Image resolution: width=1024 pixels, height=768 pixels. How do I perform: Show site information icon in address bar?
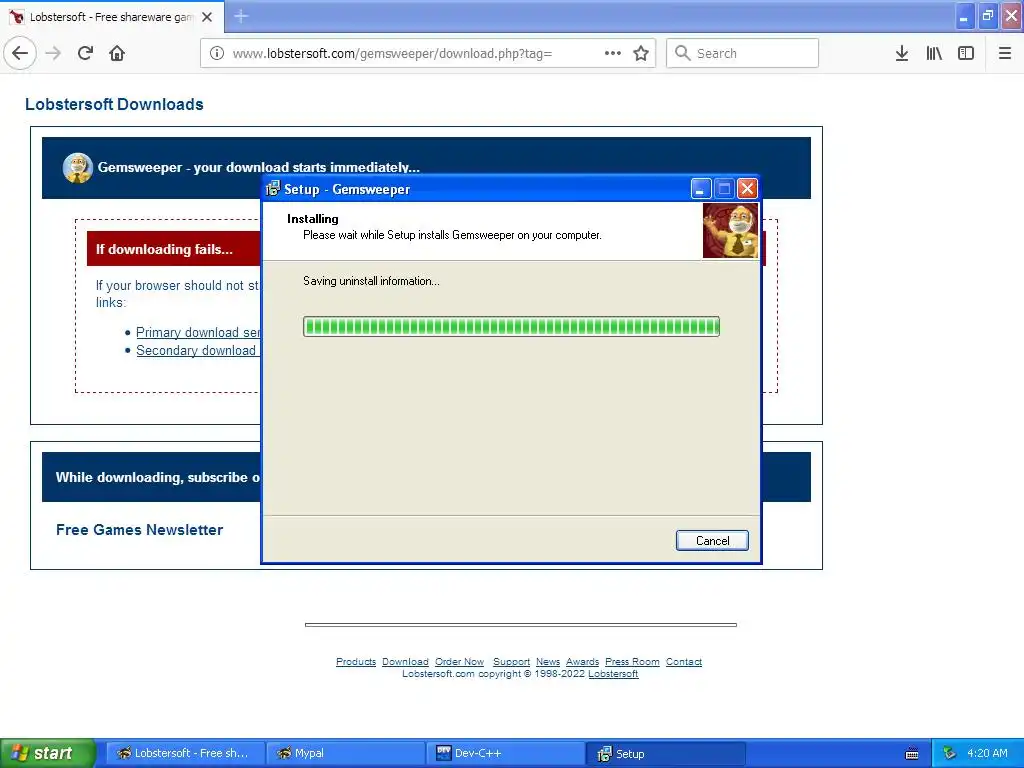(x=217, y=53)
